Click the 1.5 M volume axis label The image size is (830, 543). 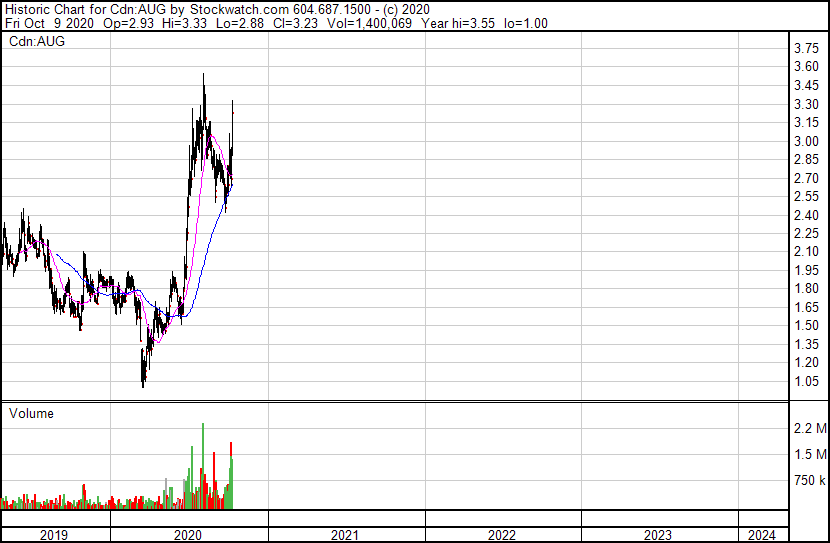(810, 454)
